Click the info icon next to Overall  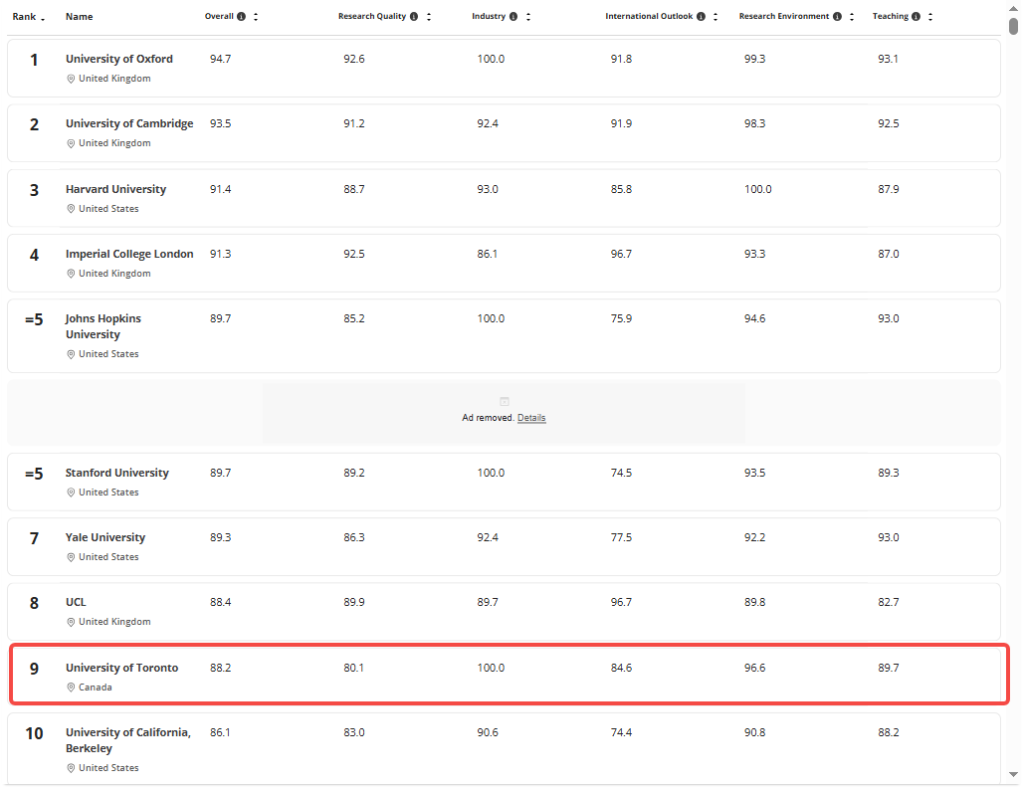pos(242,17)
